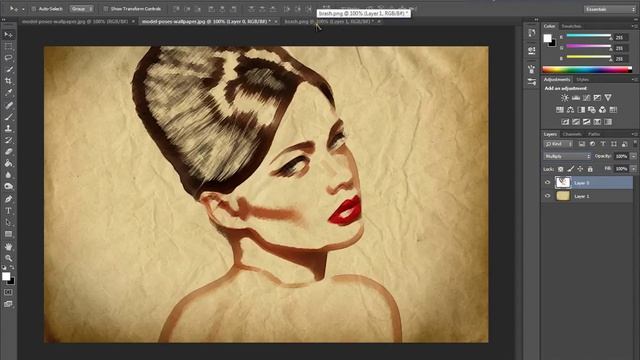Add a Vibrance adjustment
Image resolution: width=640 pixels, height=360 pixels.
click(x=608, y=98)
